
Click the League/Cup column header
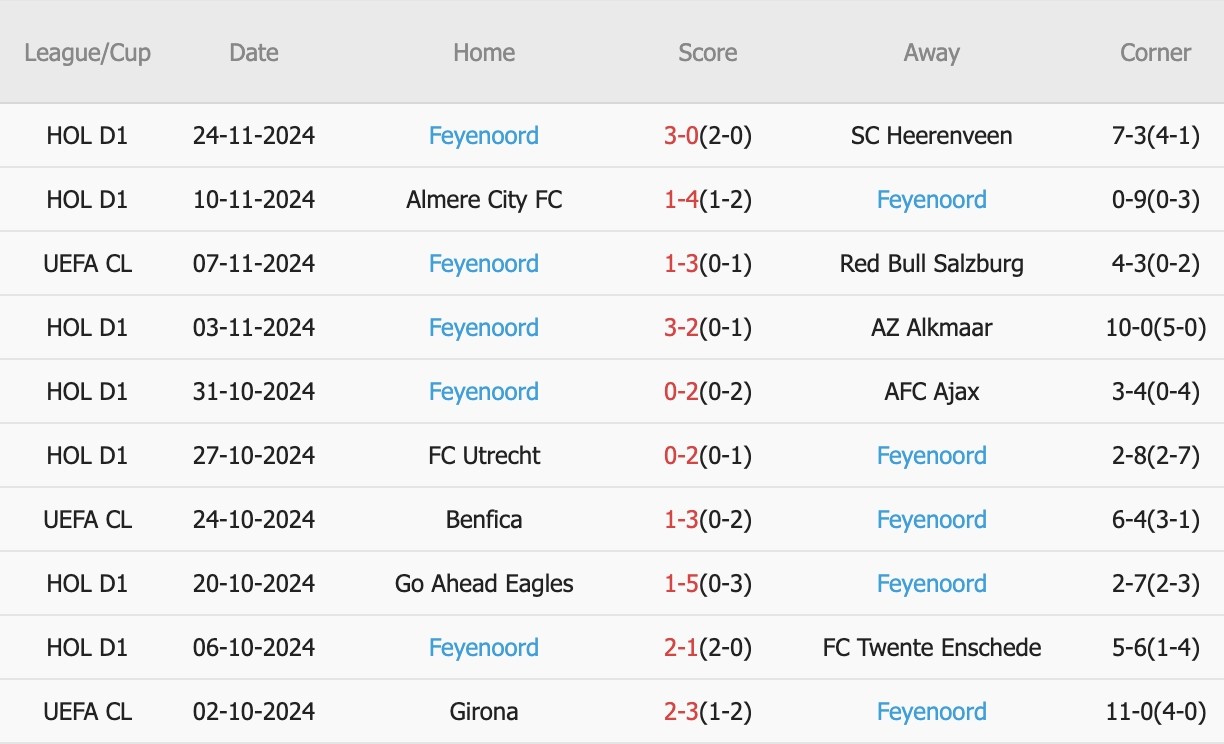[87, 53]
